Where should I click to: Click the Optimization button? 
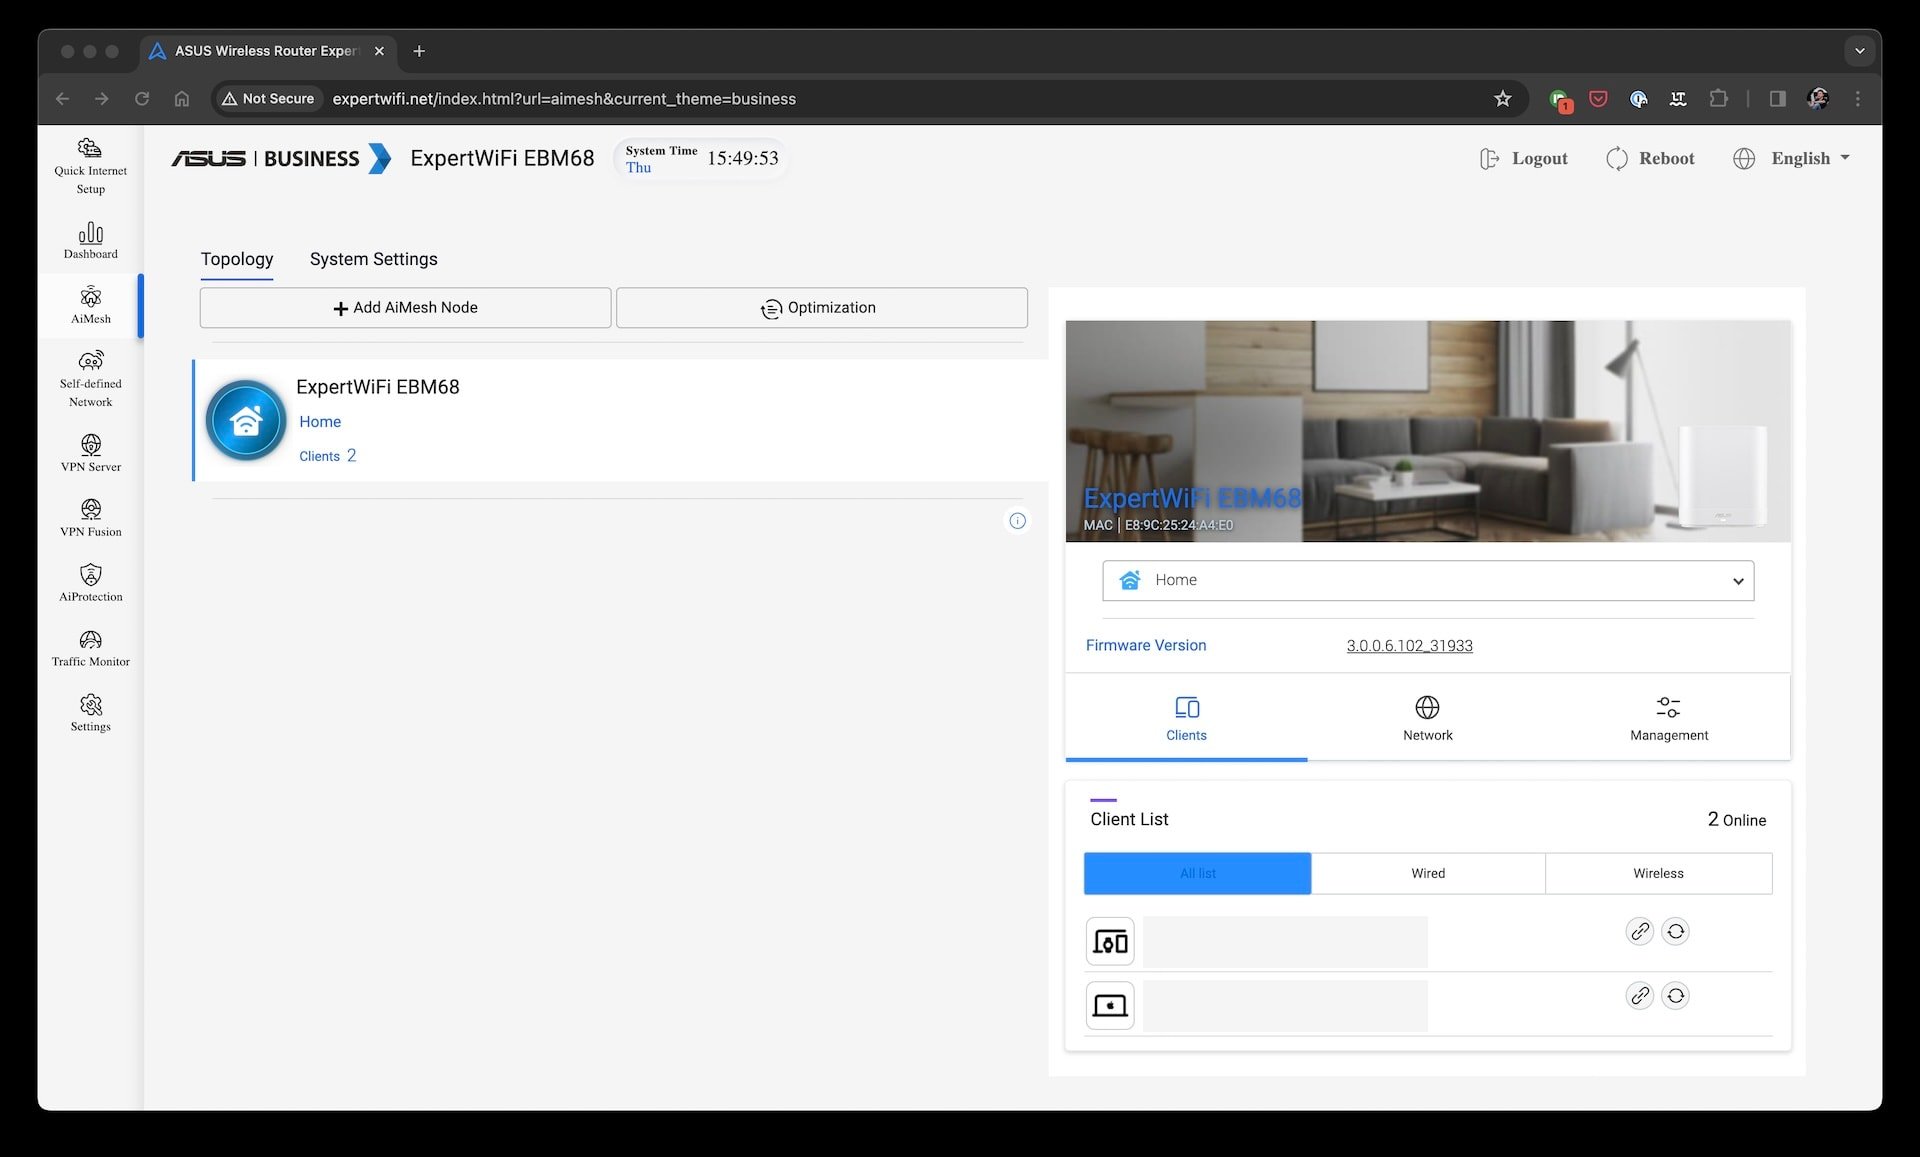[820, 307]
